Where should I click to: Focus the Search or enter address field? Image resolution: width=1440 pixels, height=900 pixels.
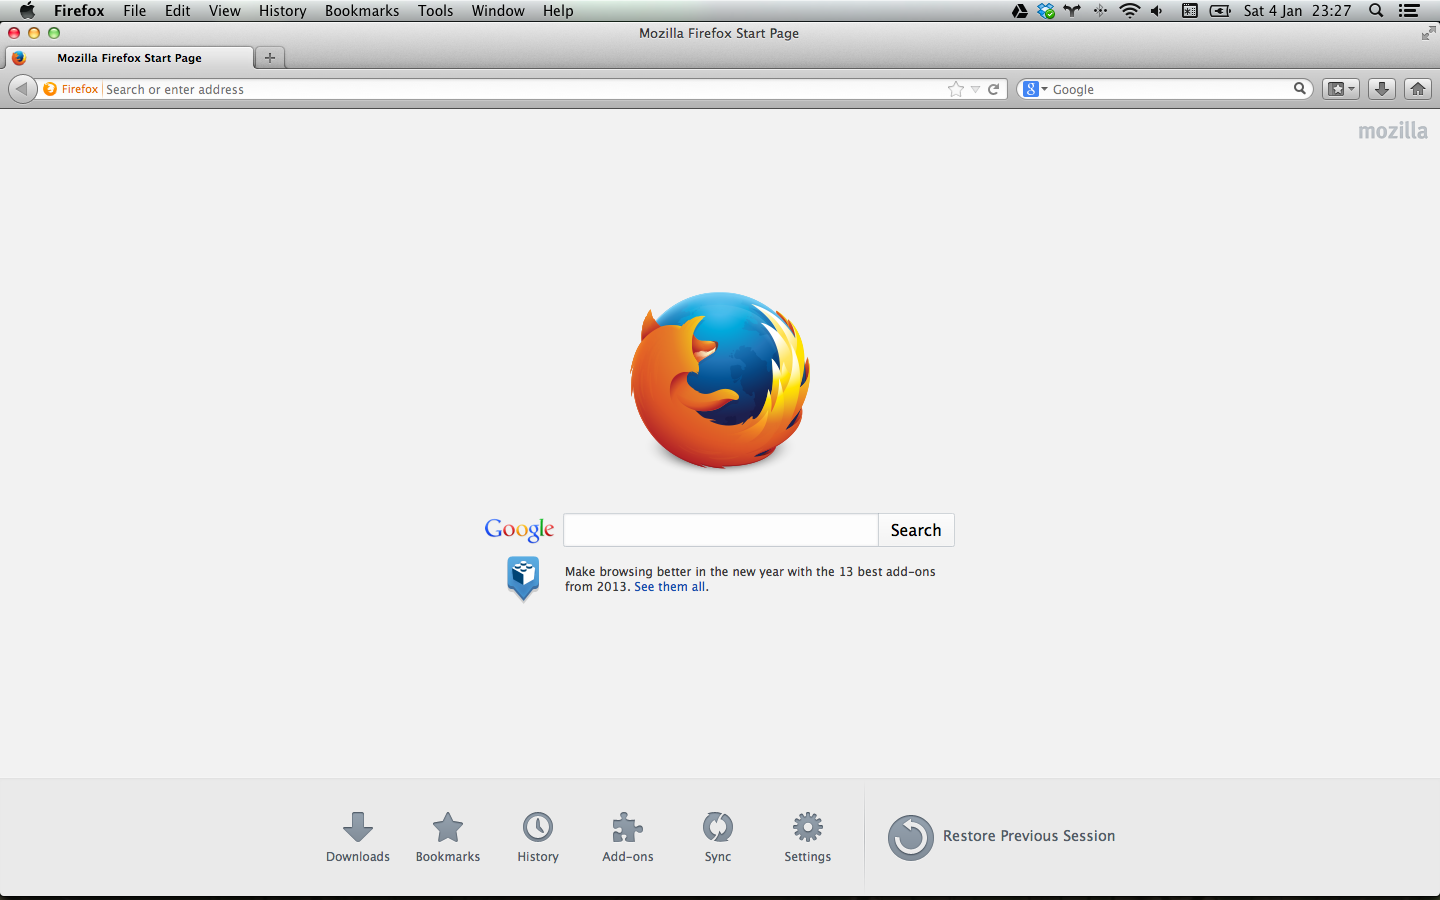523,89
